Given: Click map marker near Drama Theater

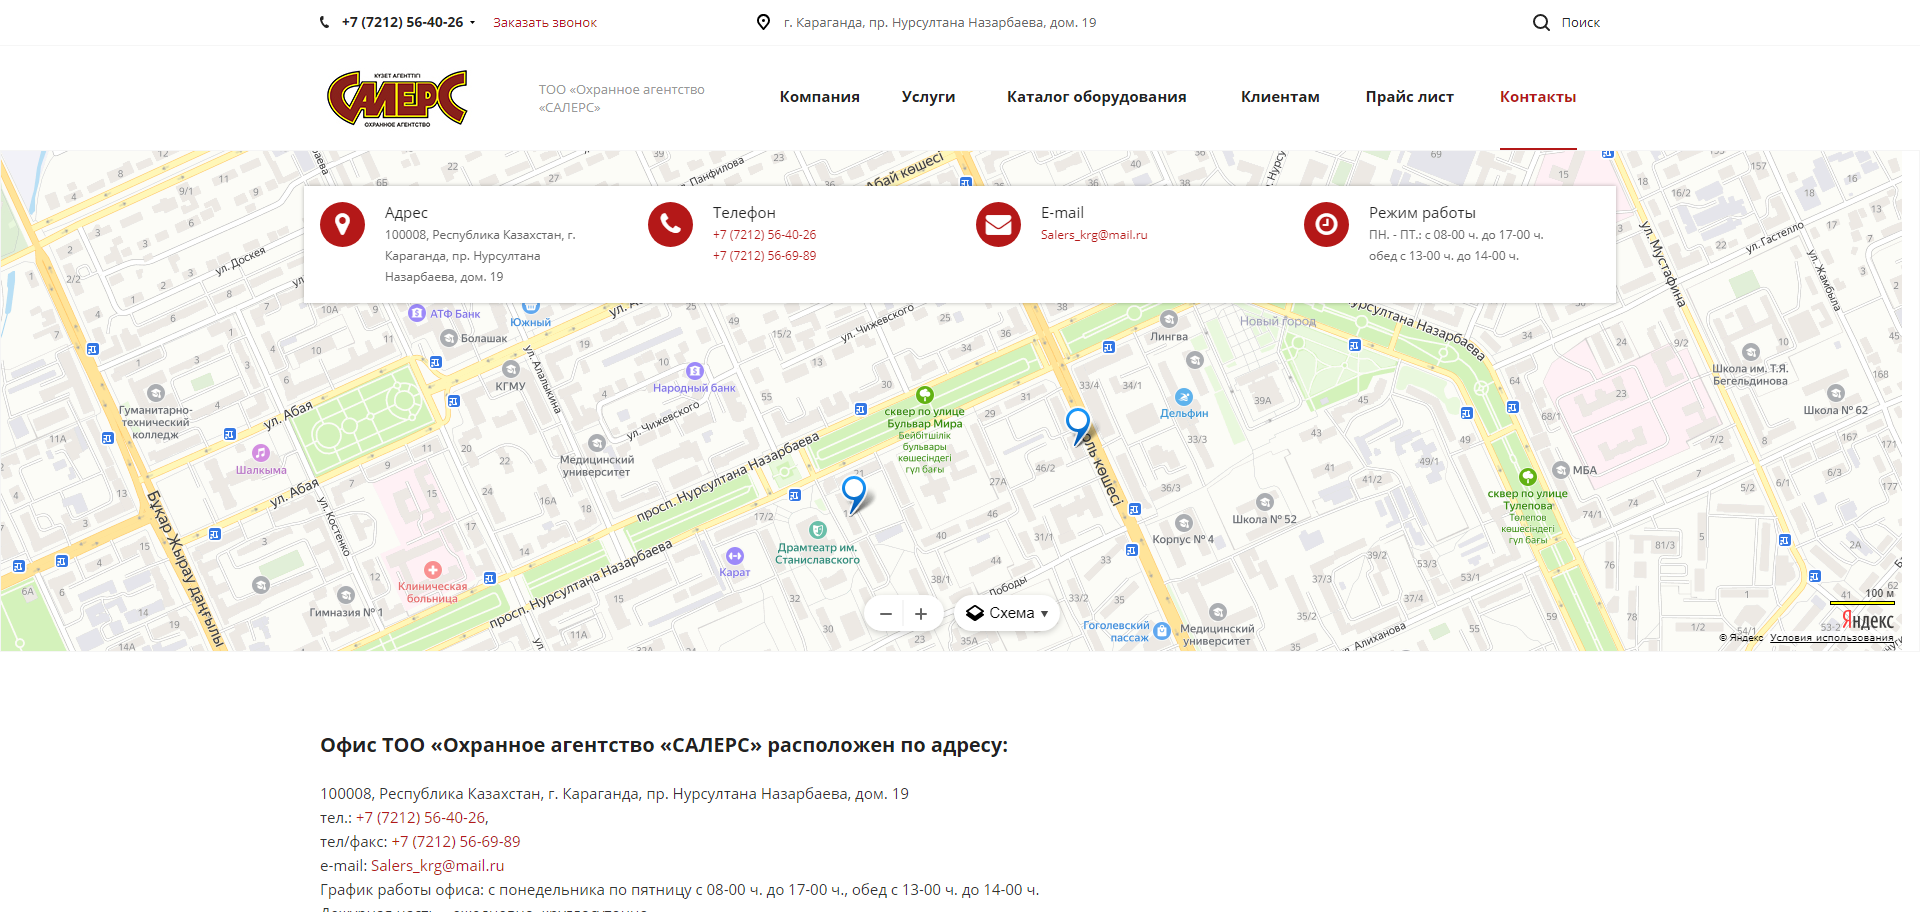Looking at the screenshot, I should (x=853, y=492).
